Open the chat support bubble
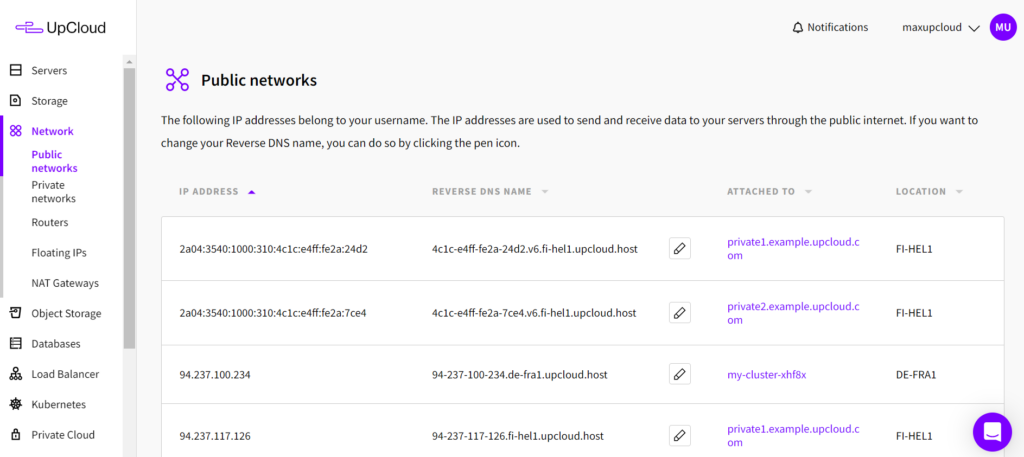The width and height of the screenshot is (1024, 457). 992,431
